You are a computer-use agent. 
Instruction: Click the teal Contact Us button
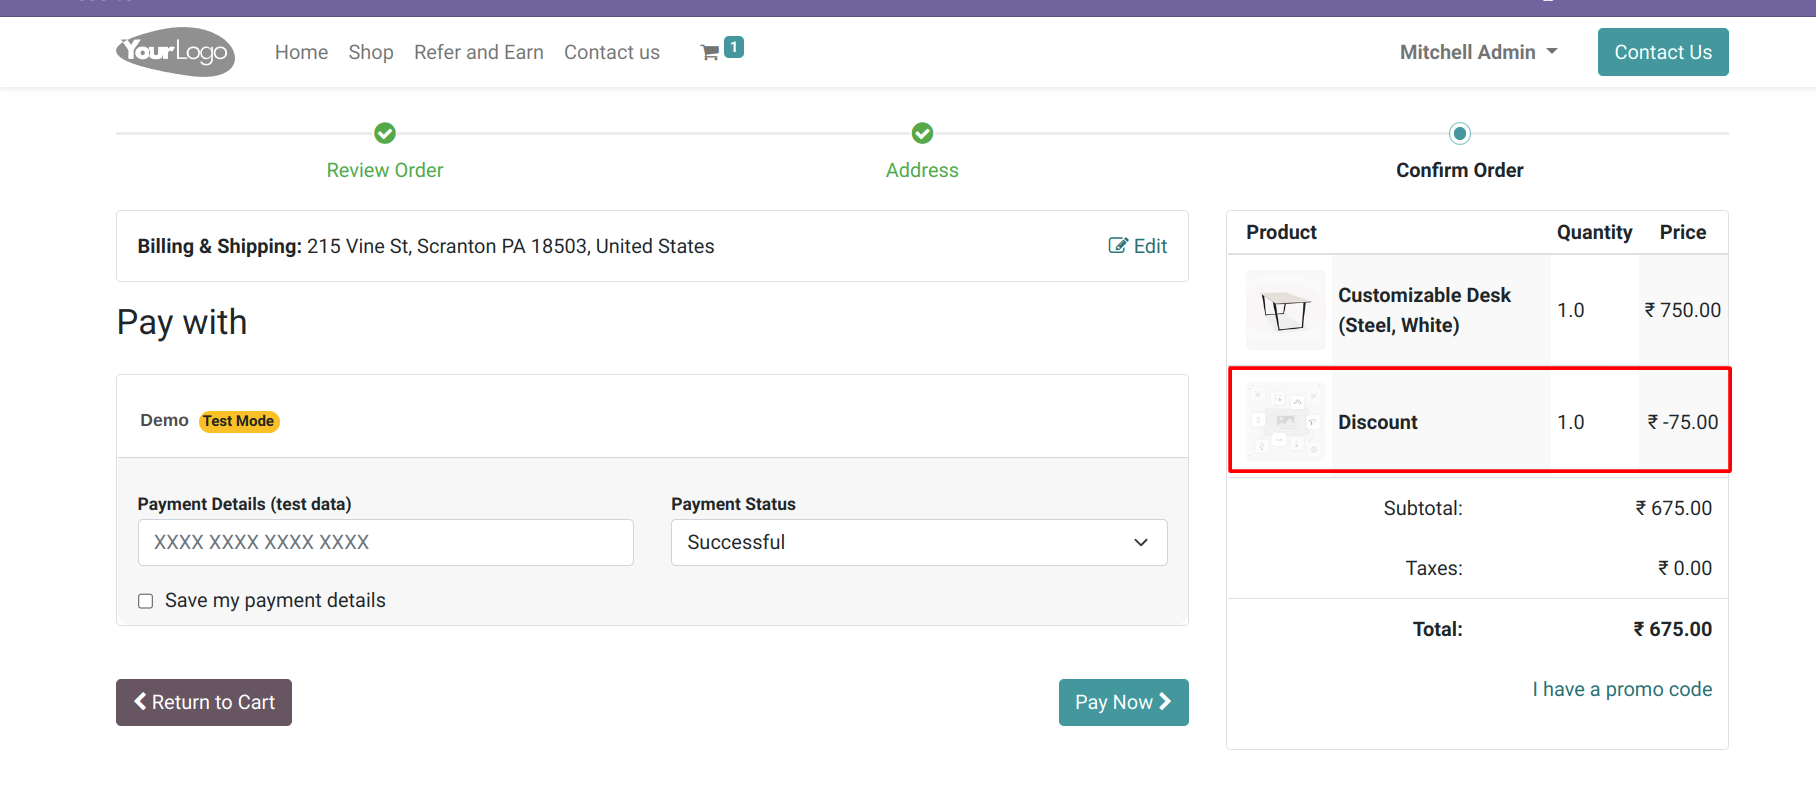tap(1663, 52)
